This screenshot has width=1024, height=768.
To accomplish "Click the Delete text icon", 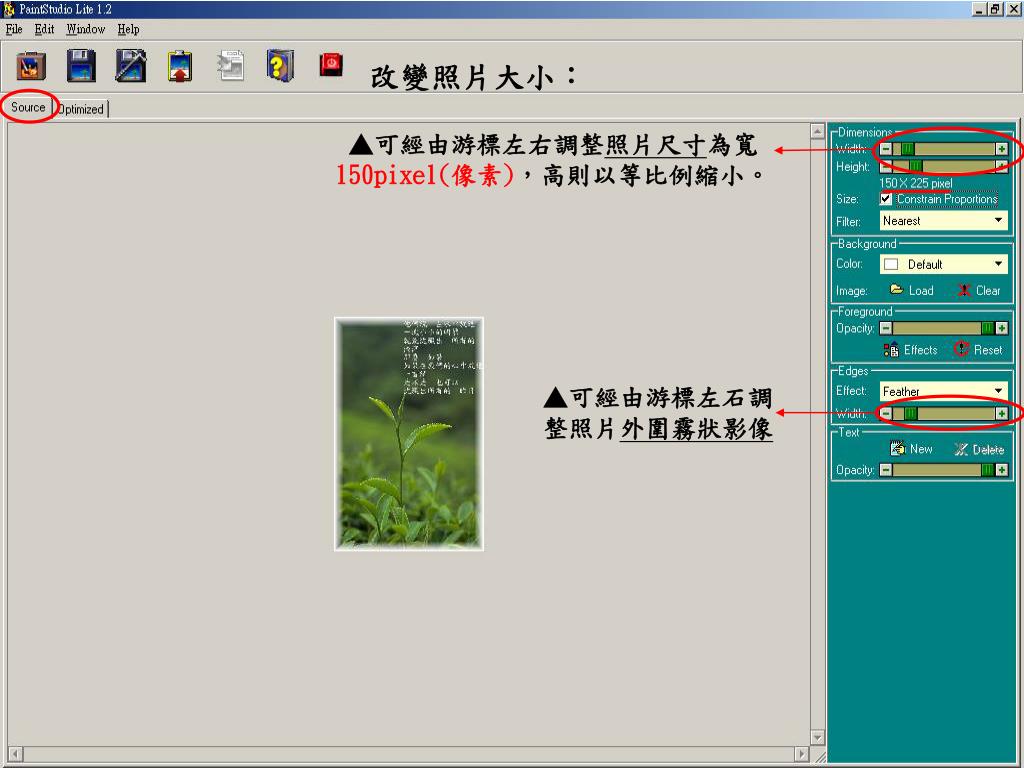I will pos(961,449).
